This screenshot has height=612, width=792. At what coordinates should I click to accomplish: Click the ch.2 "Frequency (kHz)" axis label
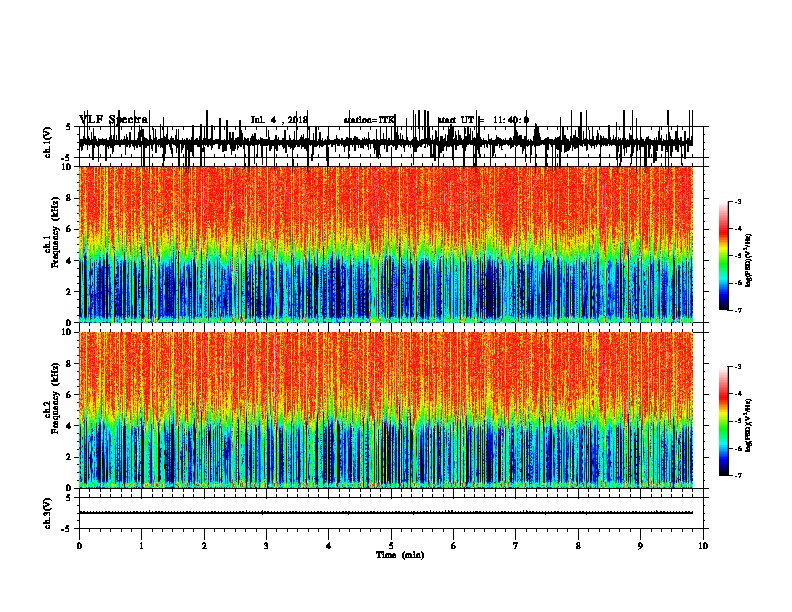pyautogui.click(x=55, y=398)
